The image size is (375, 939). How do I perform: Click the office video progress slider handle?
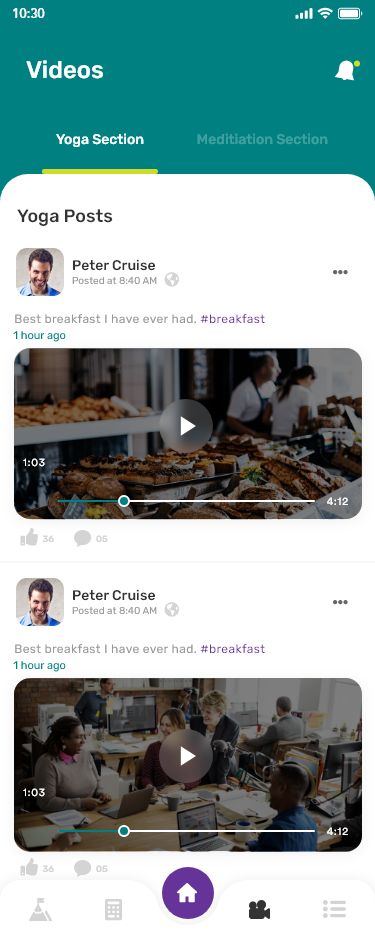[x=124, y=831]
